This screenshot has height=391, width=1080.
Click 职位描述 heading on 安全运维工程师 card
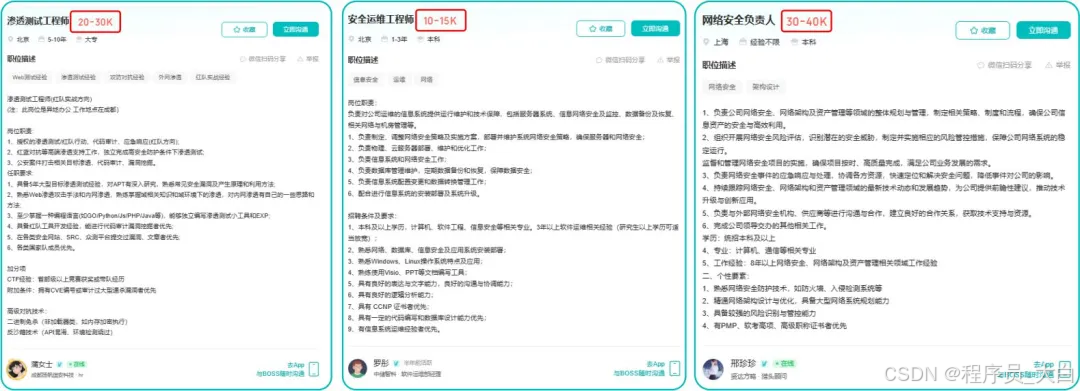(364, 60)
